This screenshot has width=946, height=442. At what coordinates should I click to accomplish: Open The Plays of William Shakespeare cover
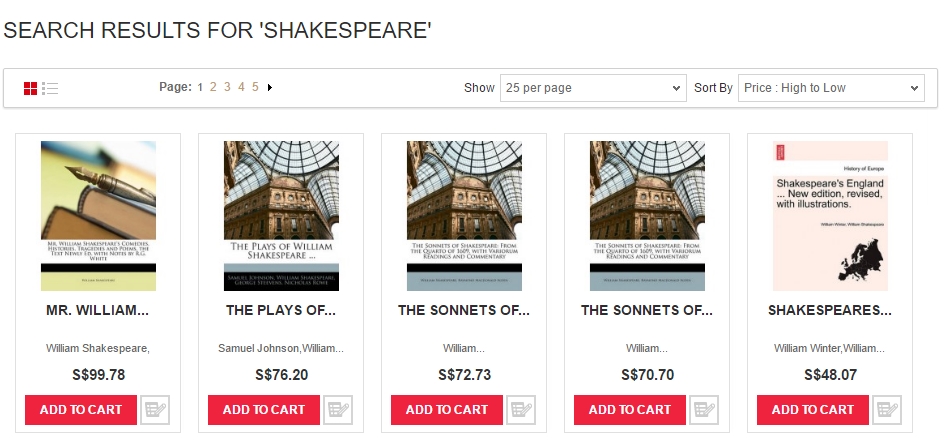281,216
